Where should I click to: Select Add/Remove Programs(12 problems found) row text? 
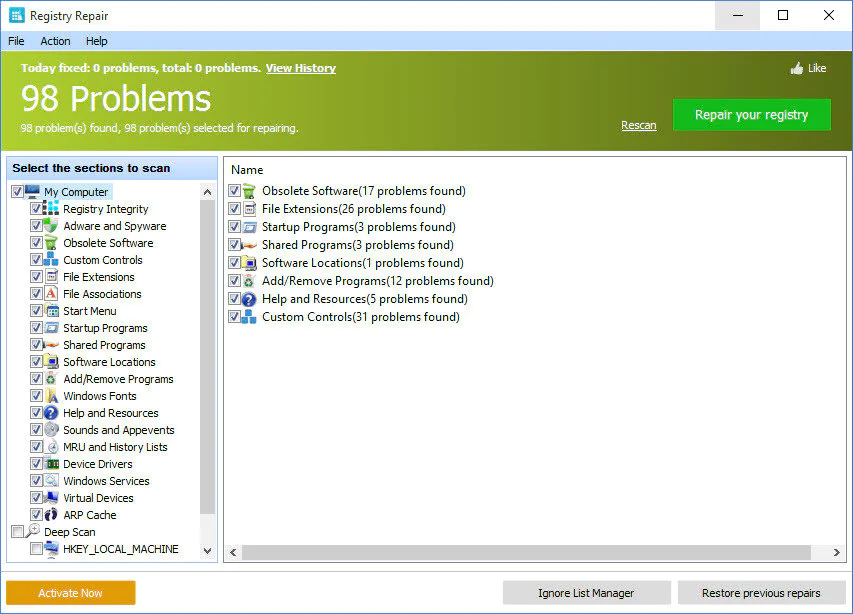pos(378,281)
